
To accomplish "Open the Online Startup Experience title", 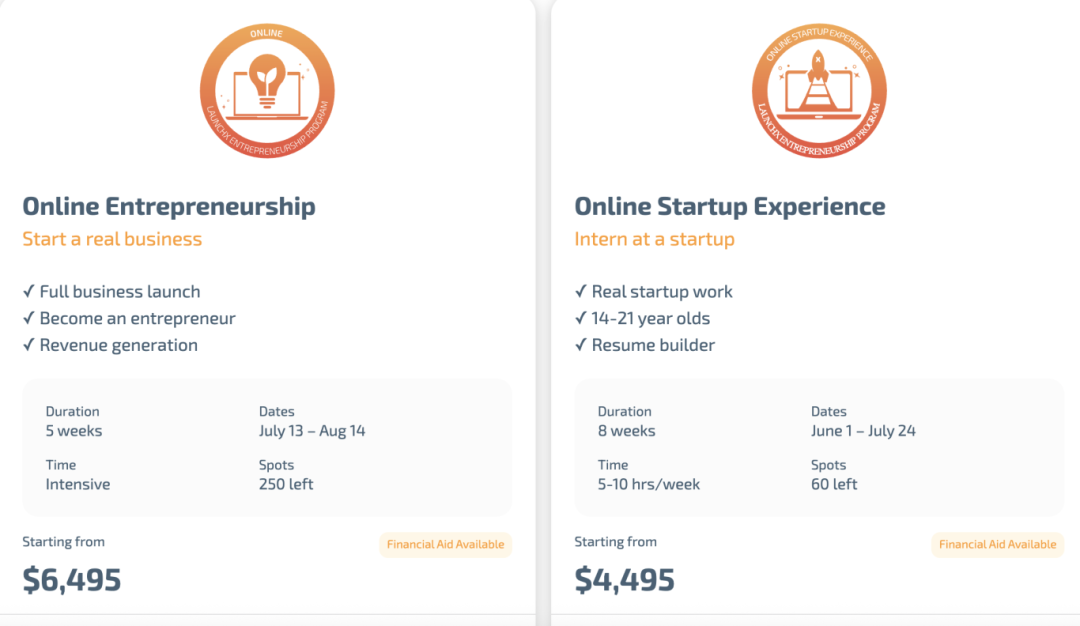I will click(729, 207).
